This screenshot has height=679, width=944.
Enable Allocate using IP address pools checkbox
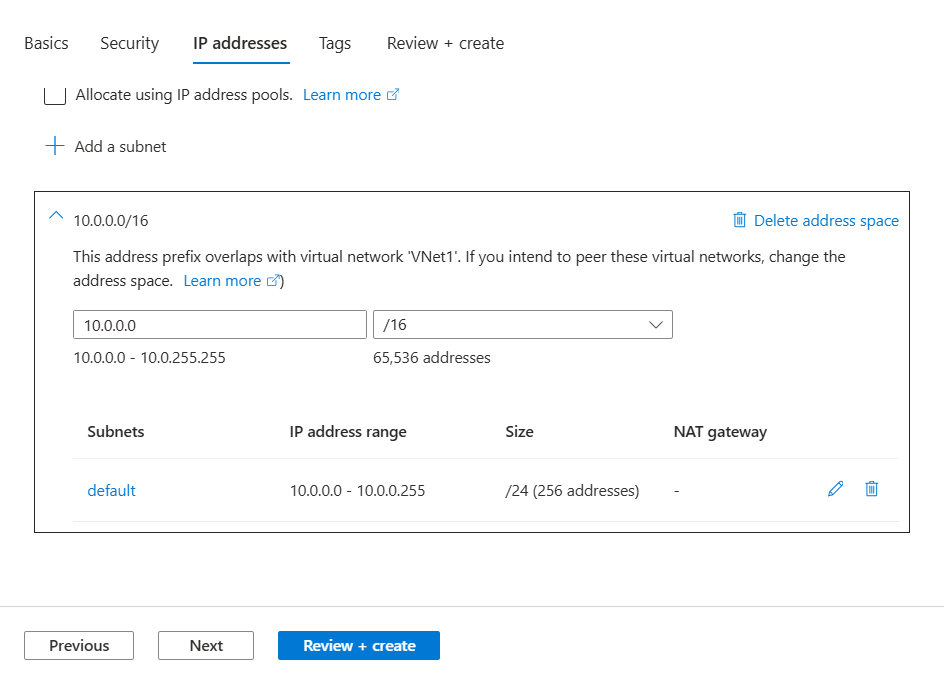pos(55,95)
